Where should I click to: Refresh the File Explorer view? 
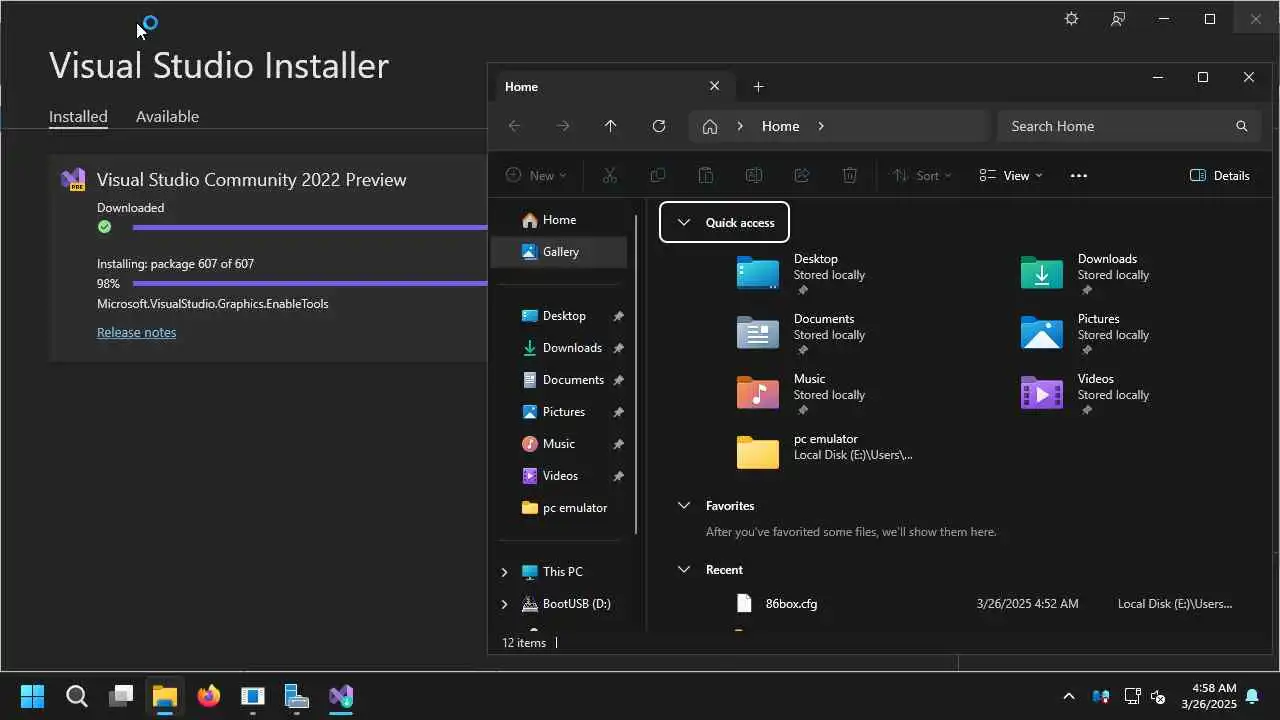(x=659, y=126)
